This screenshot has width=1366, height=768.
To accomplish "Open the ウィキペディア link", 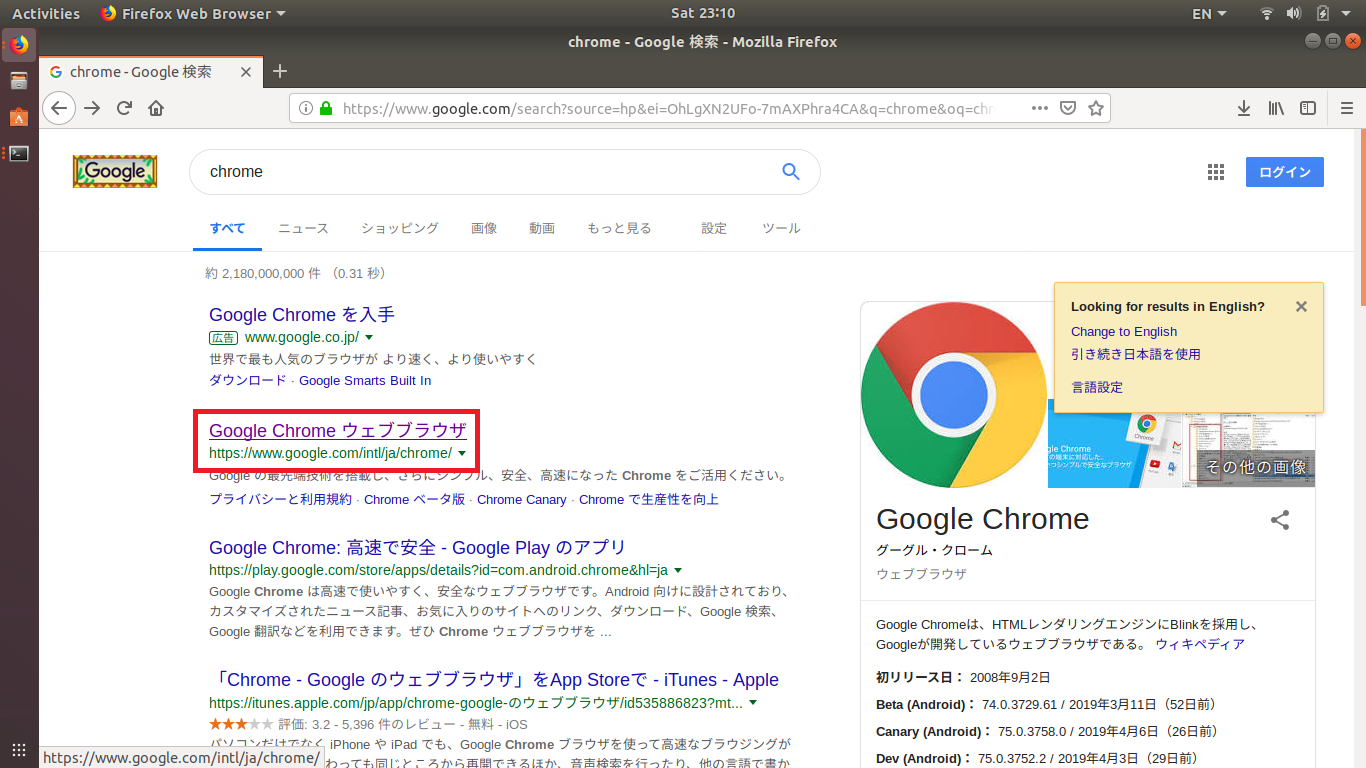I will [1200, 644].
